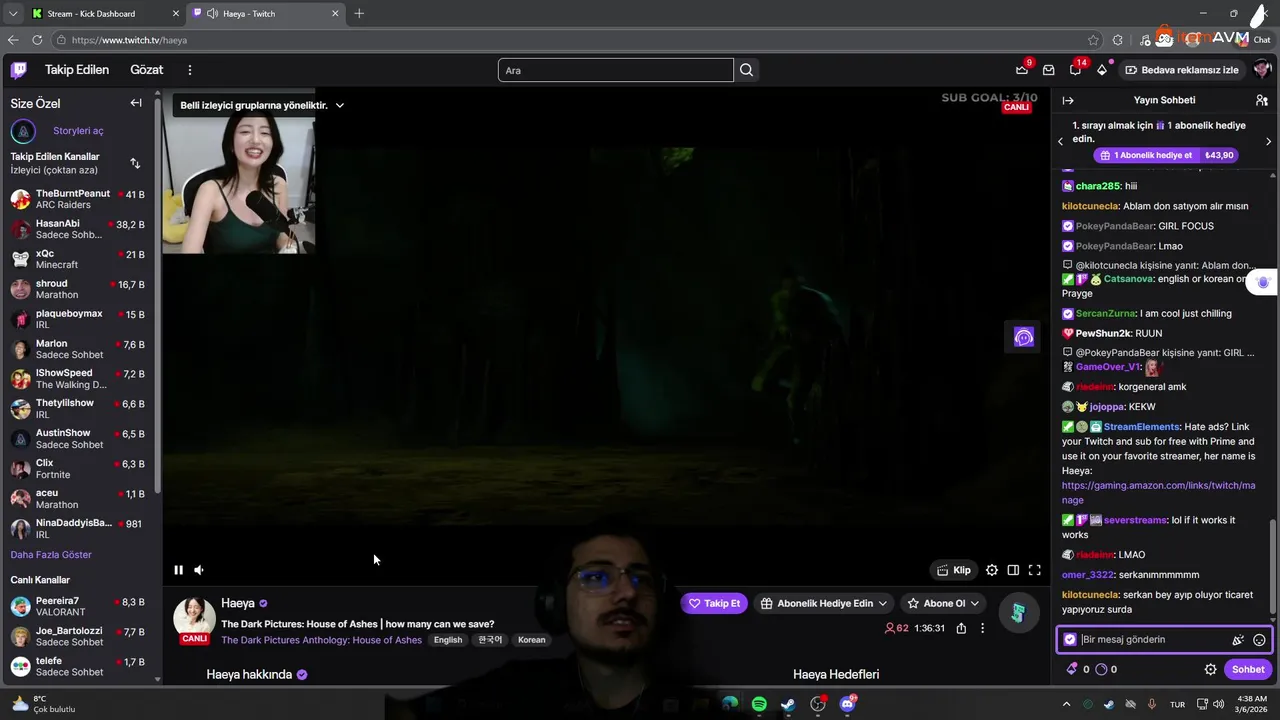Mute the stream volume
Viewport: 1280px width, 720px height.
199,570
